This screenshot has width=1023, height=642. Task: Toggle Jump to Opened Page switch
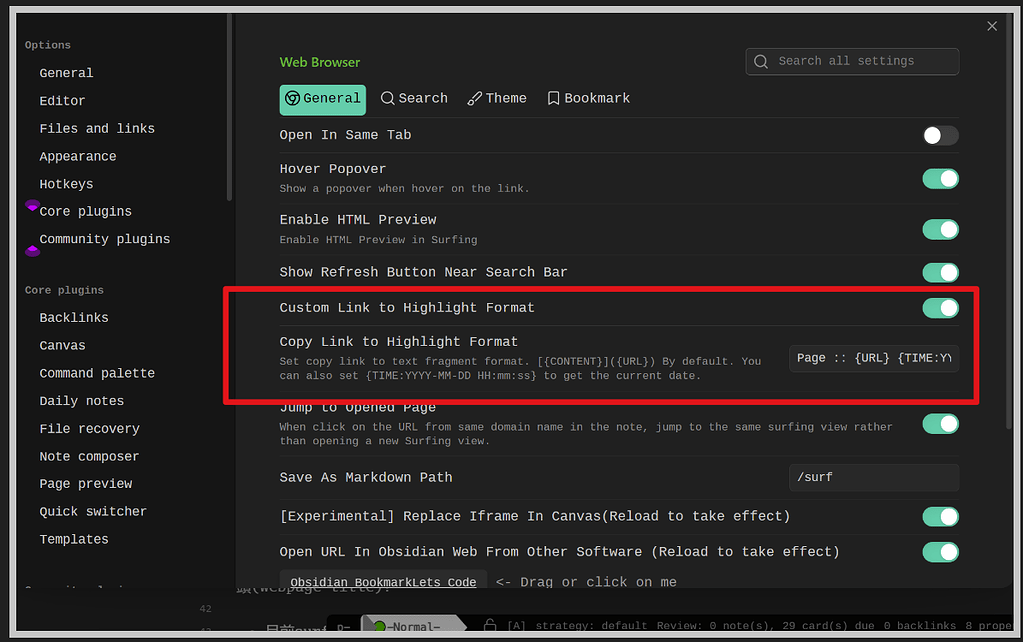[x=939, y=424]
